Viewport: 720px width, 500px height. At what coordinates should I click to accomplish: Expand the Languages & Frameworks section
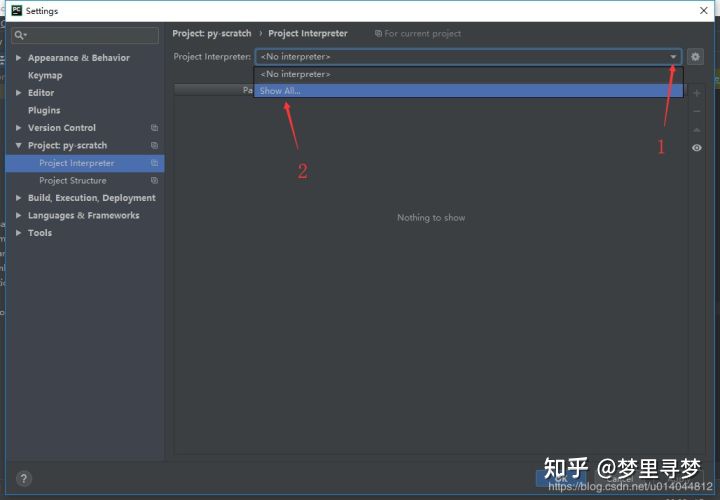(x=18, y=215)
